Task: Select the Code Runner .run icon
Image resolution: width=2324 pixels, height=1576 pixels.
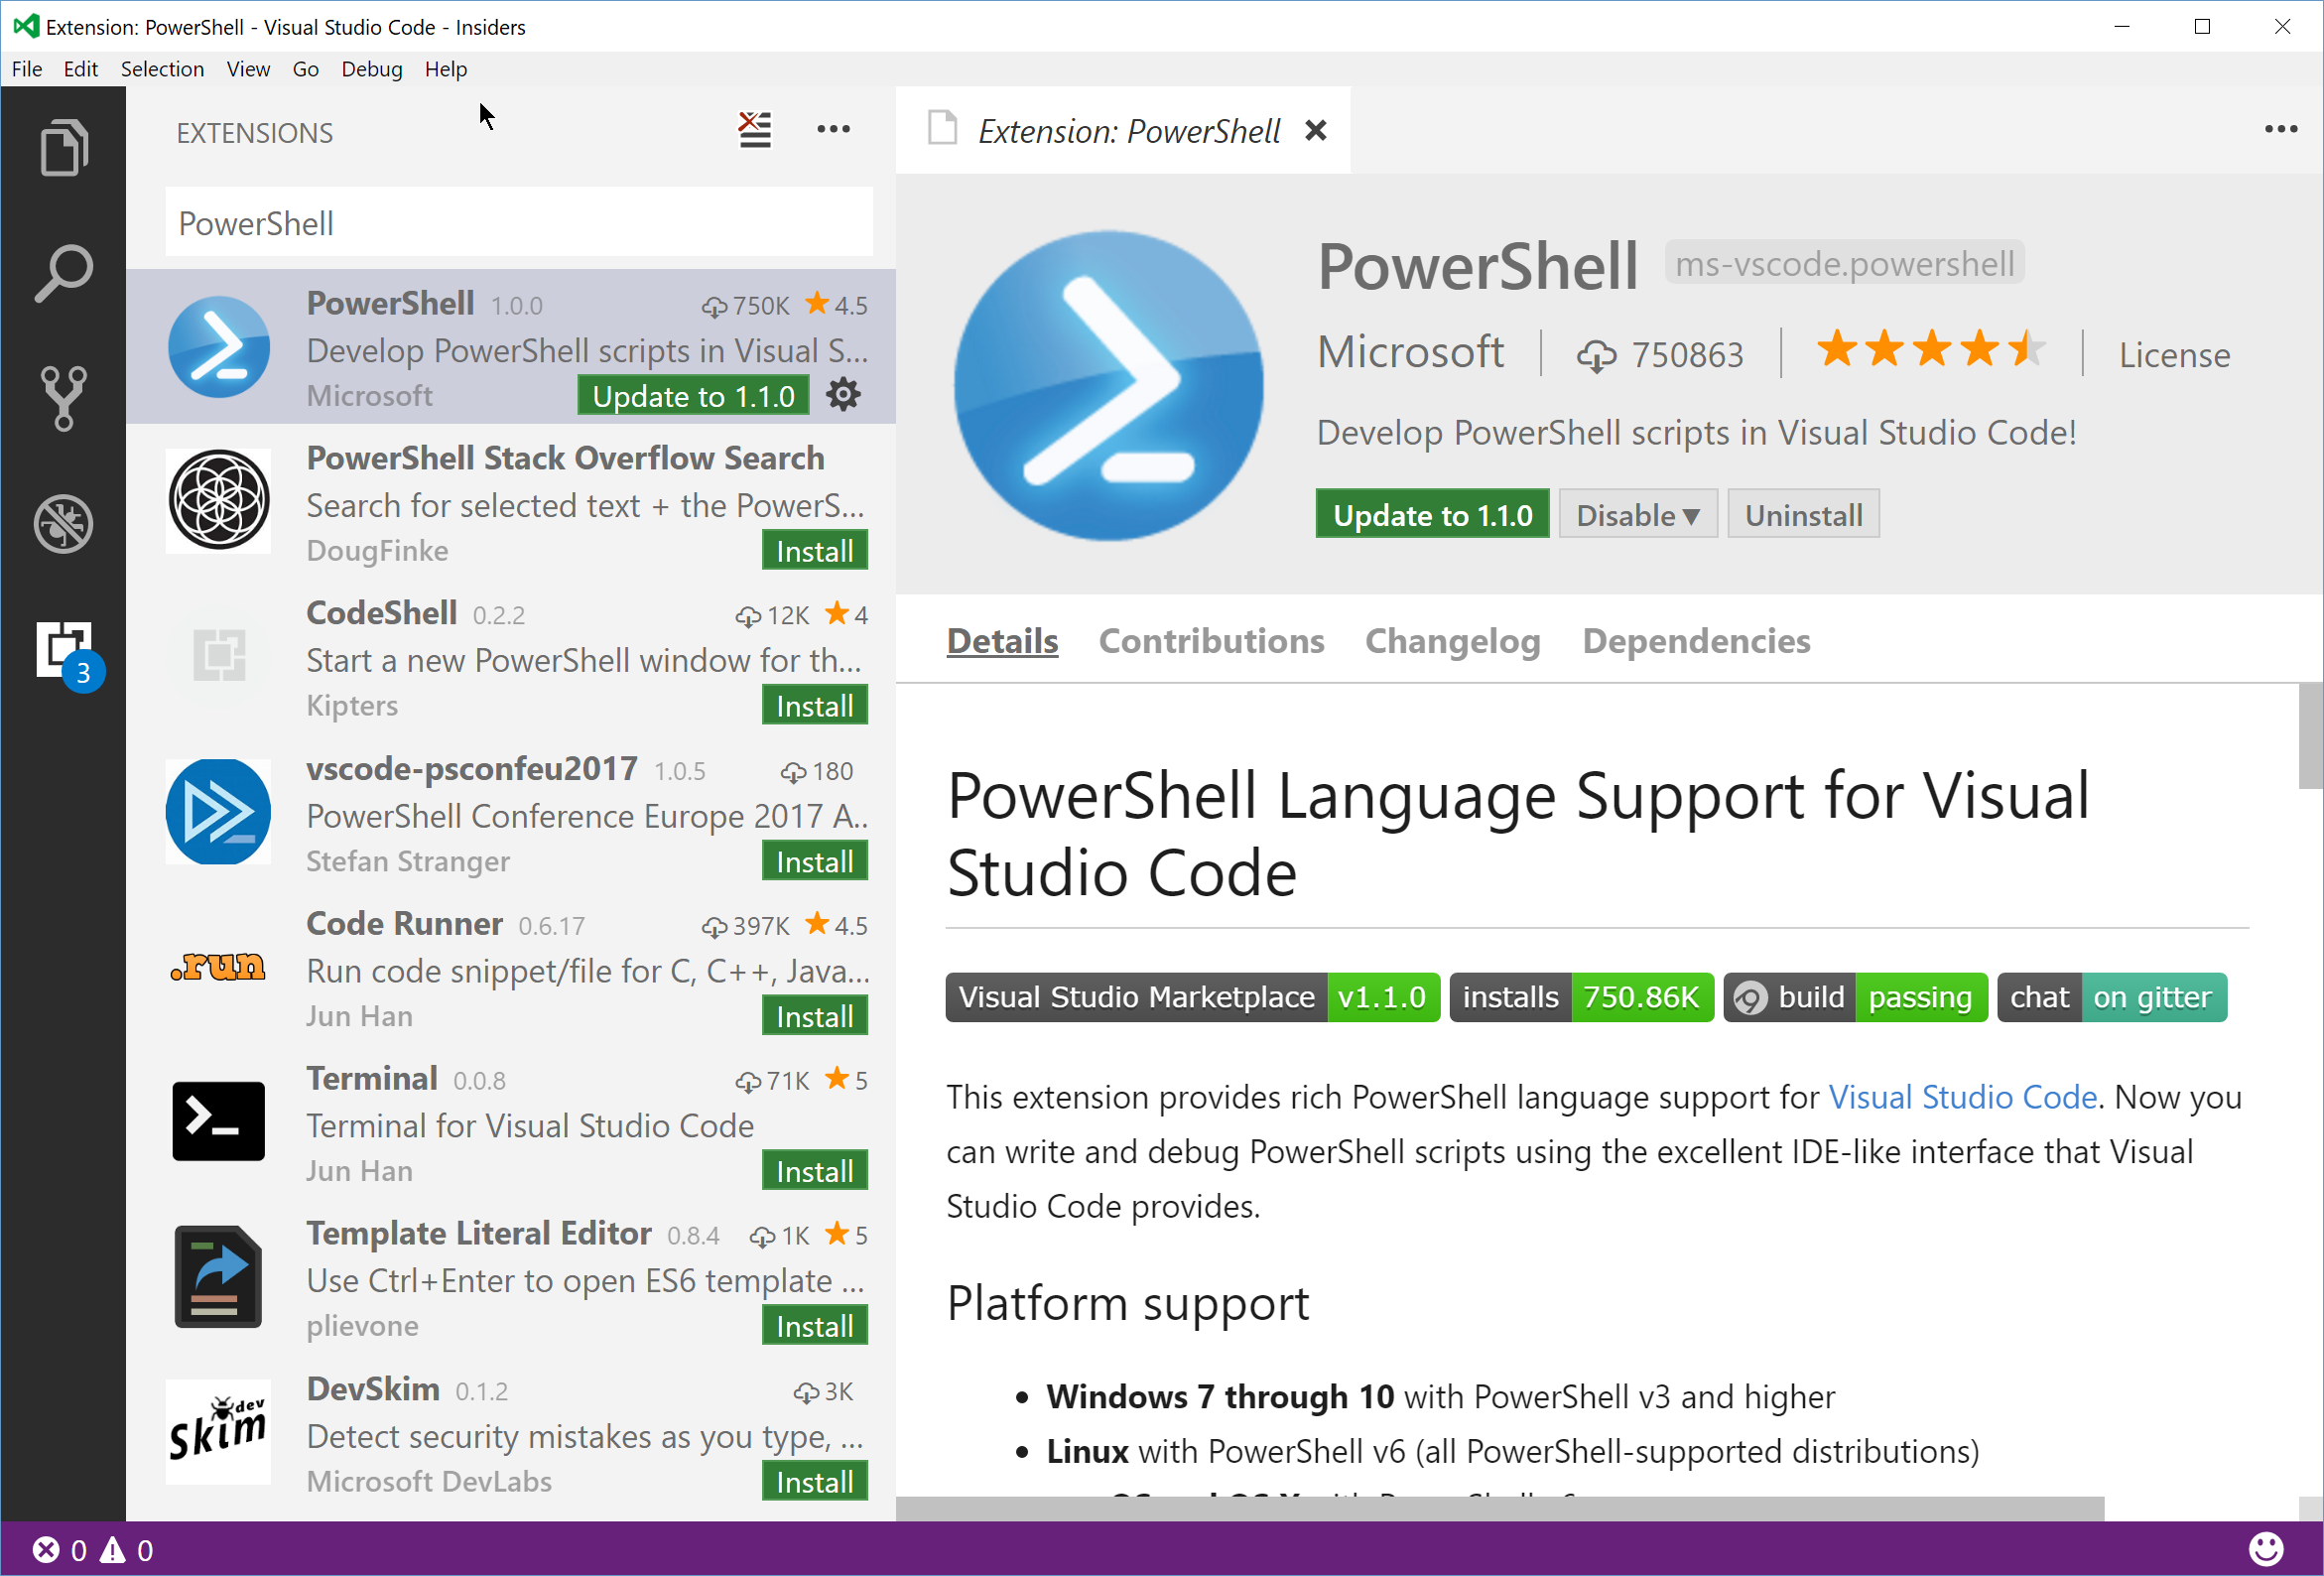Action: point(218,966)
